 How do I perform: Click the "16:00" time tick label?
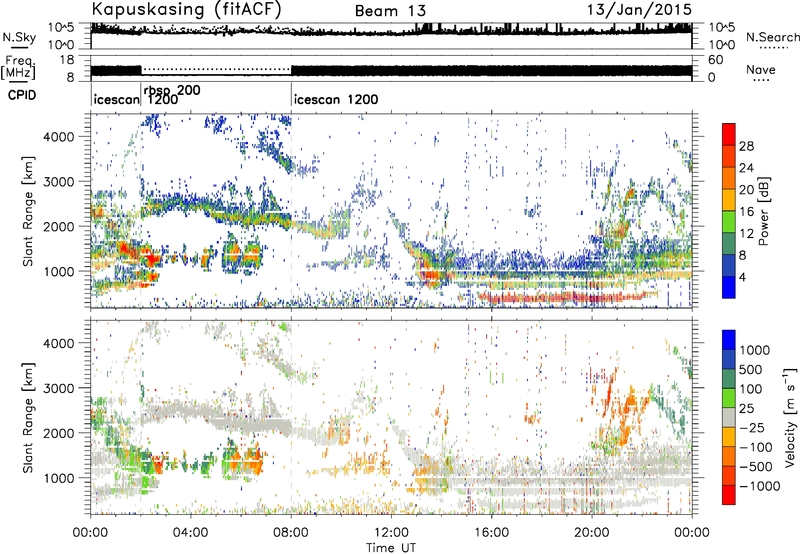point(491,533)
